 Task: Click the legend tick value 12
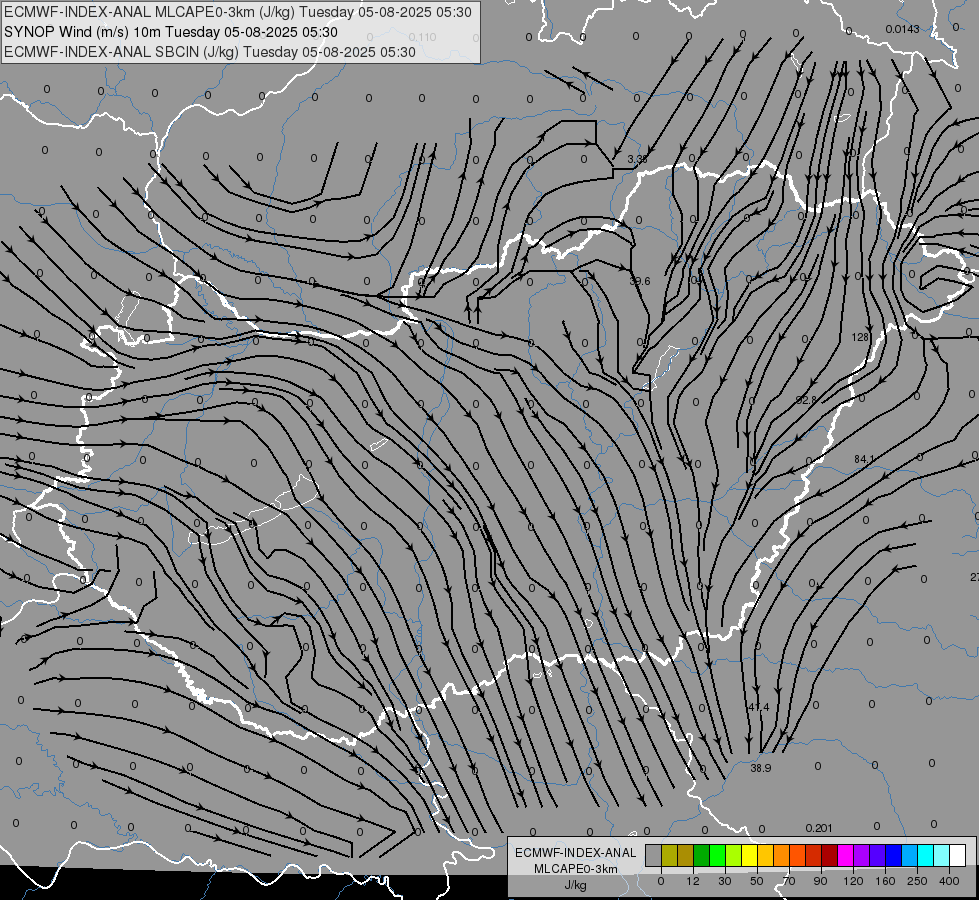click(693, 881)
